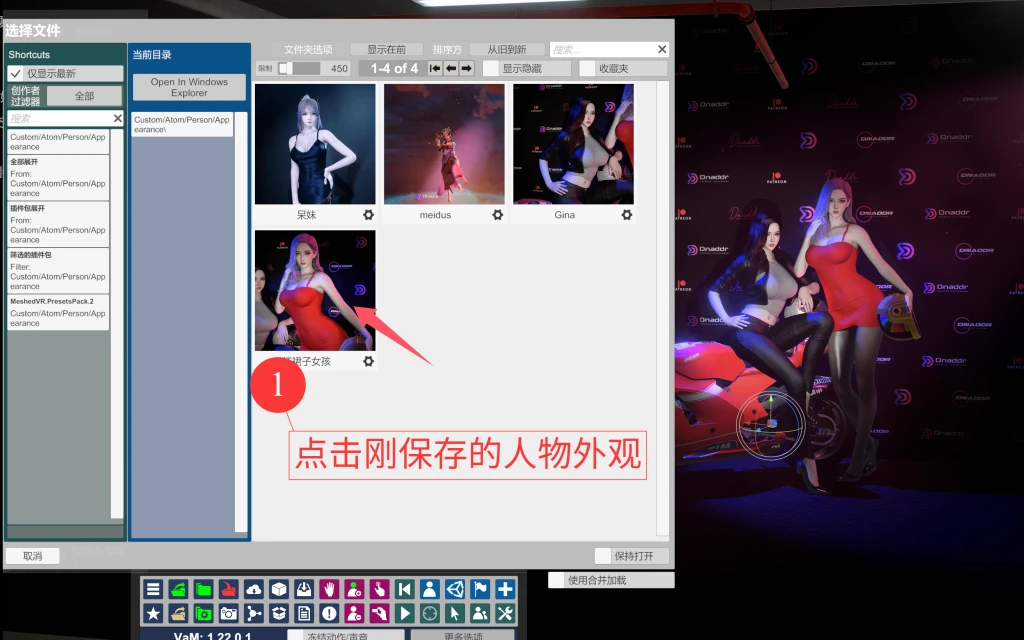Click the star favorites icon
Screen dimensions: 1024x640
[x=153, y=614]
